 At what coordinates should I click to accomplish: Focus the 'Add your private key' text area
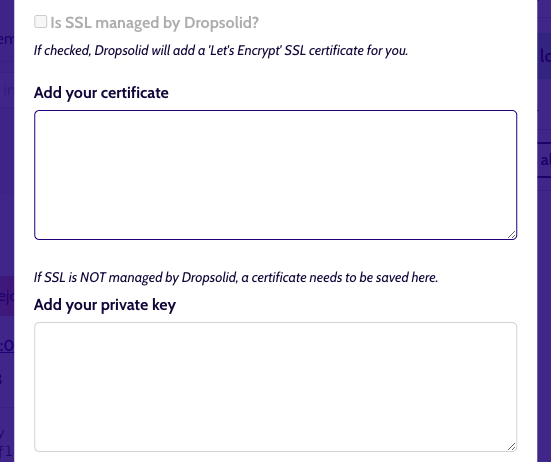click(276, 387)
